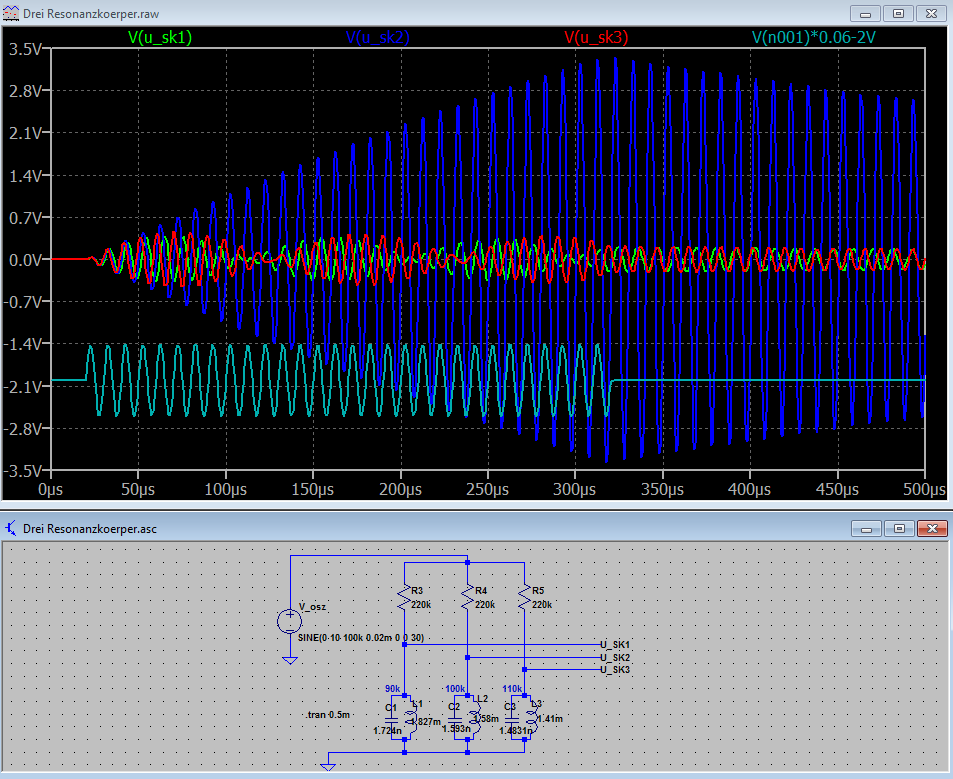953x779 pixels.
Task: Select resistor R3 in the schematic
Action: click(404, 597)
